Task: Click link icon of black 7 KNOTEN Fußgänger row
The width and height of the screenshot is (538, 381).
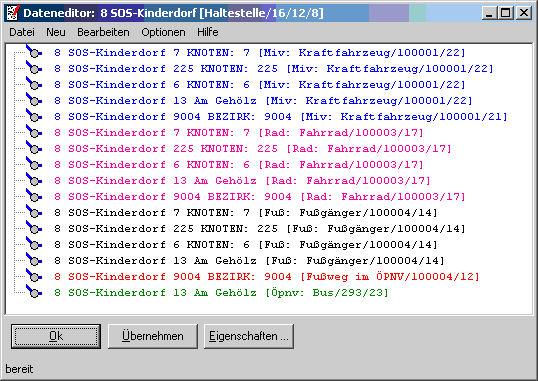Action: (34, 212)
